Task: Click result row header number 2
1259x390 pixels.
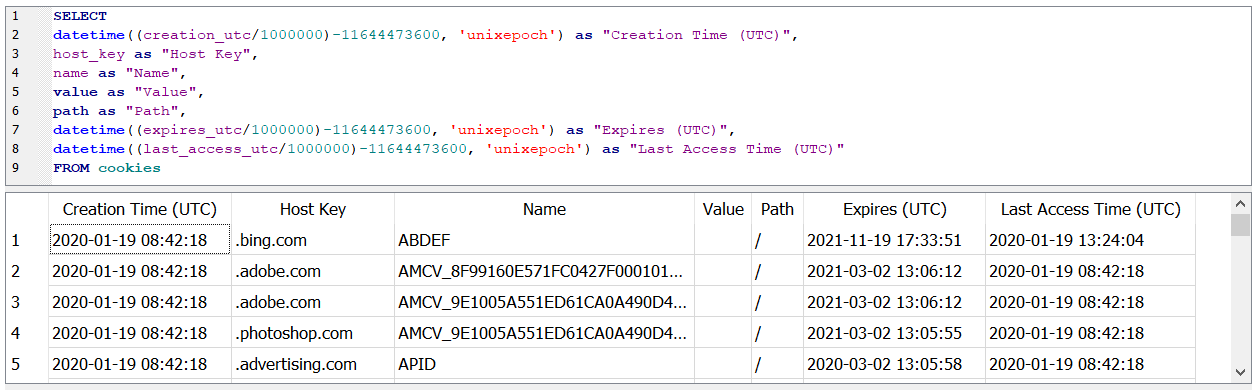Action: pyautogui.click(x=27, y=271)
